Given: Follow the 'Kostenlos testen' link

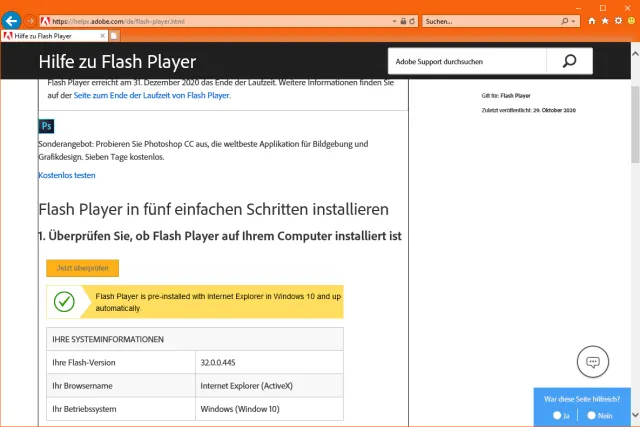Looking at the screenshot, I should pos(67,175).
